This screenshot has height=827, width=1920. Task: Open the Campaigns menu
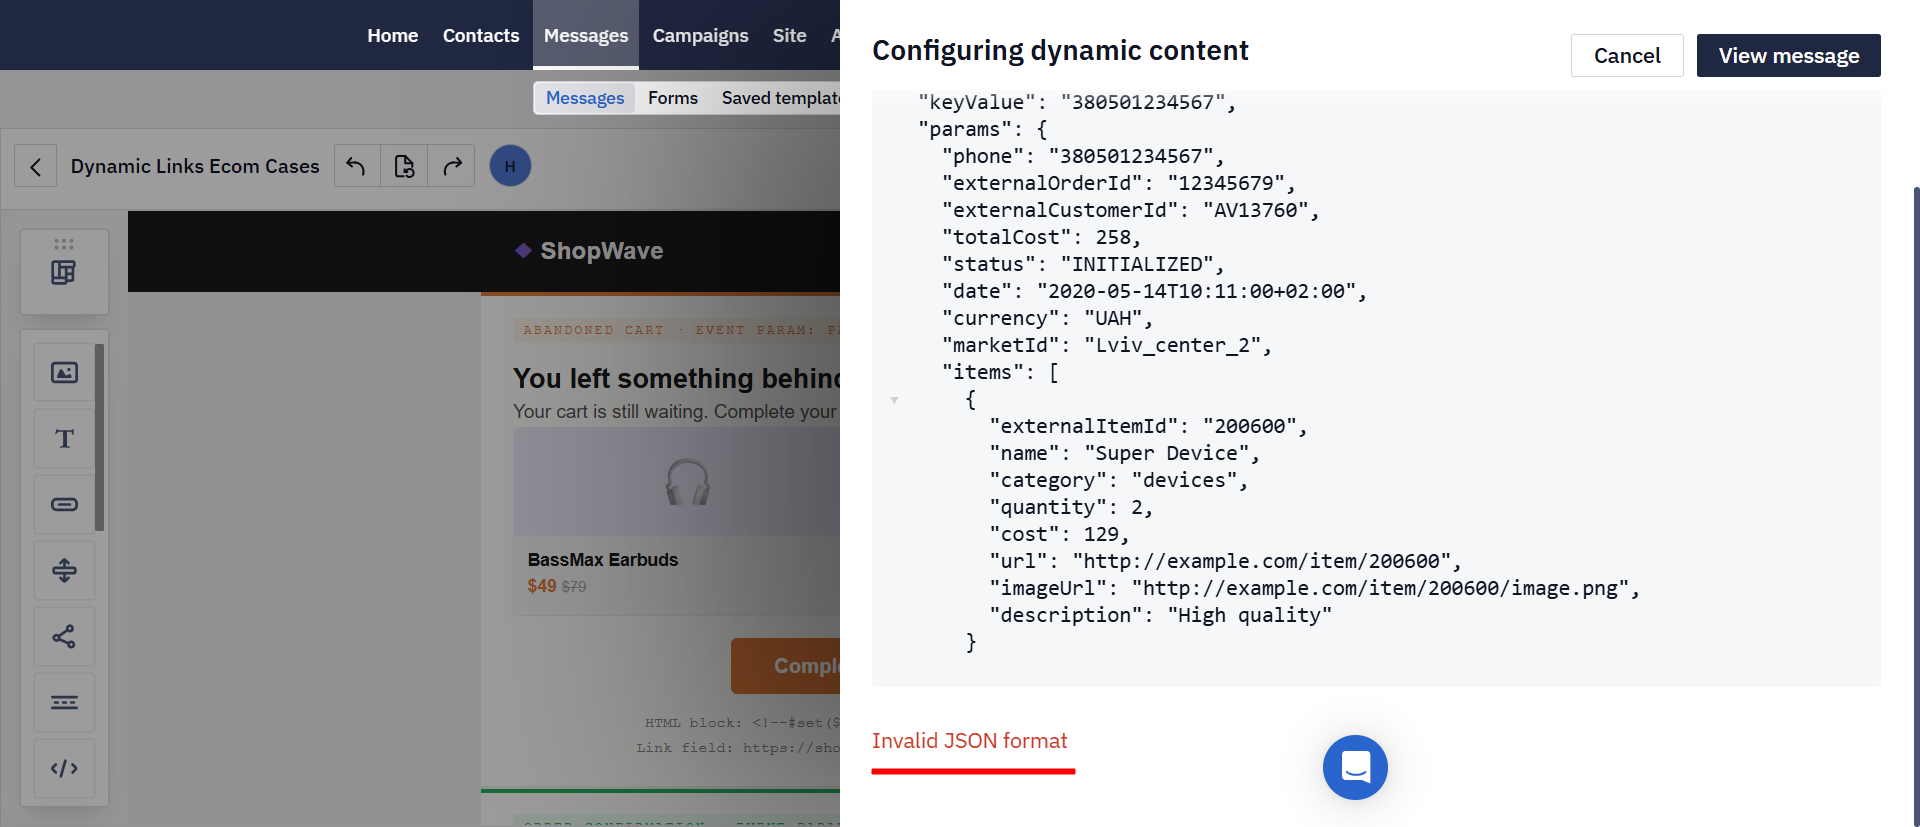coord(700,35)
